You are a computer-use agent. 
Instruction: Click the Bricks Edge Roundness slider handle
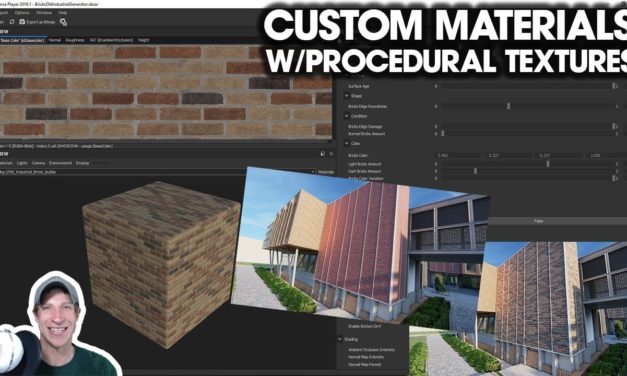click(x=509, y=106)
